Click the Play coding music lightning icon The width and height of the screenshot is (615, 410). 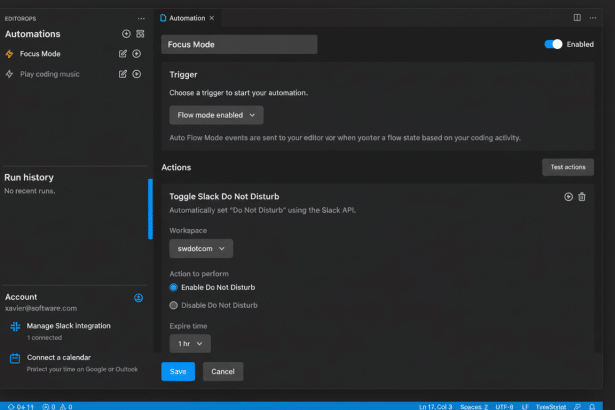pyautogui.click(x=9, y=74)
